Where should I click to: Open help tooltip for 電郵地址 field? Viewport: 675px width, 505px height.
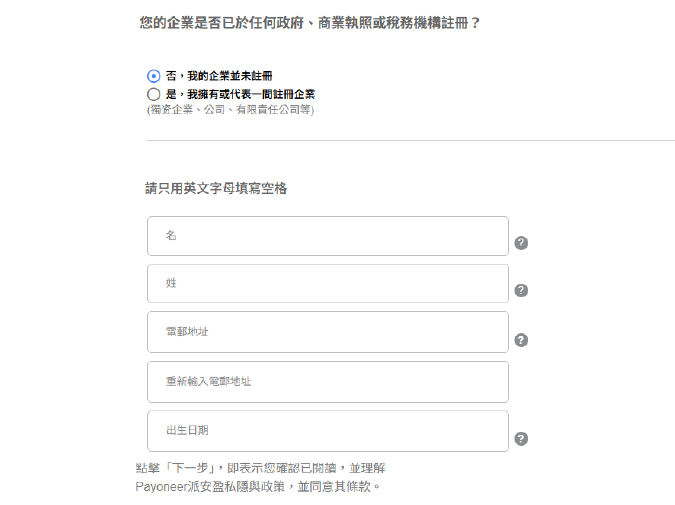[521, 340]
